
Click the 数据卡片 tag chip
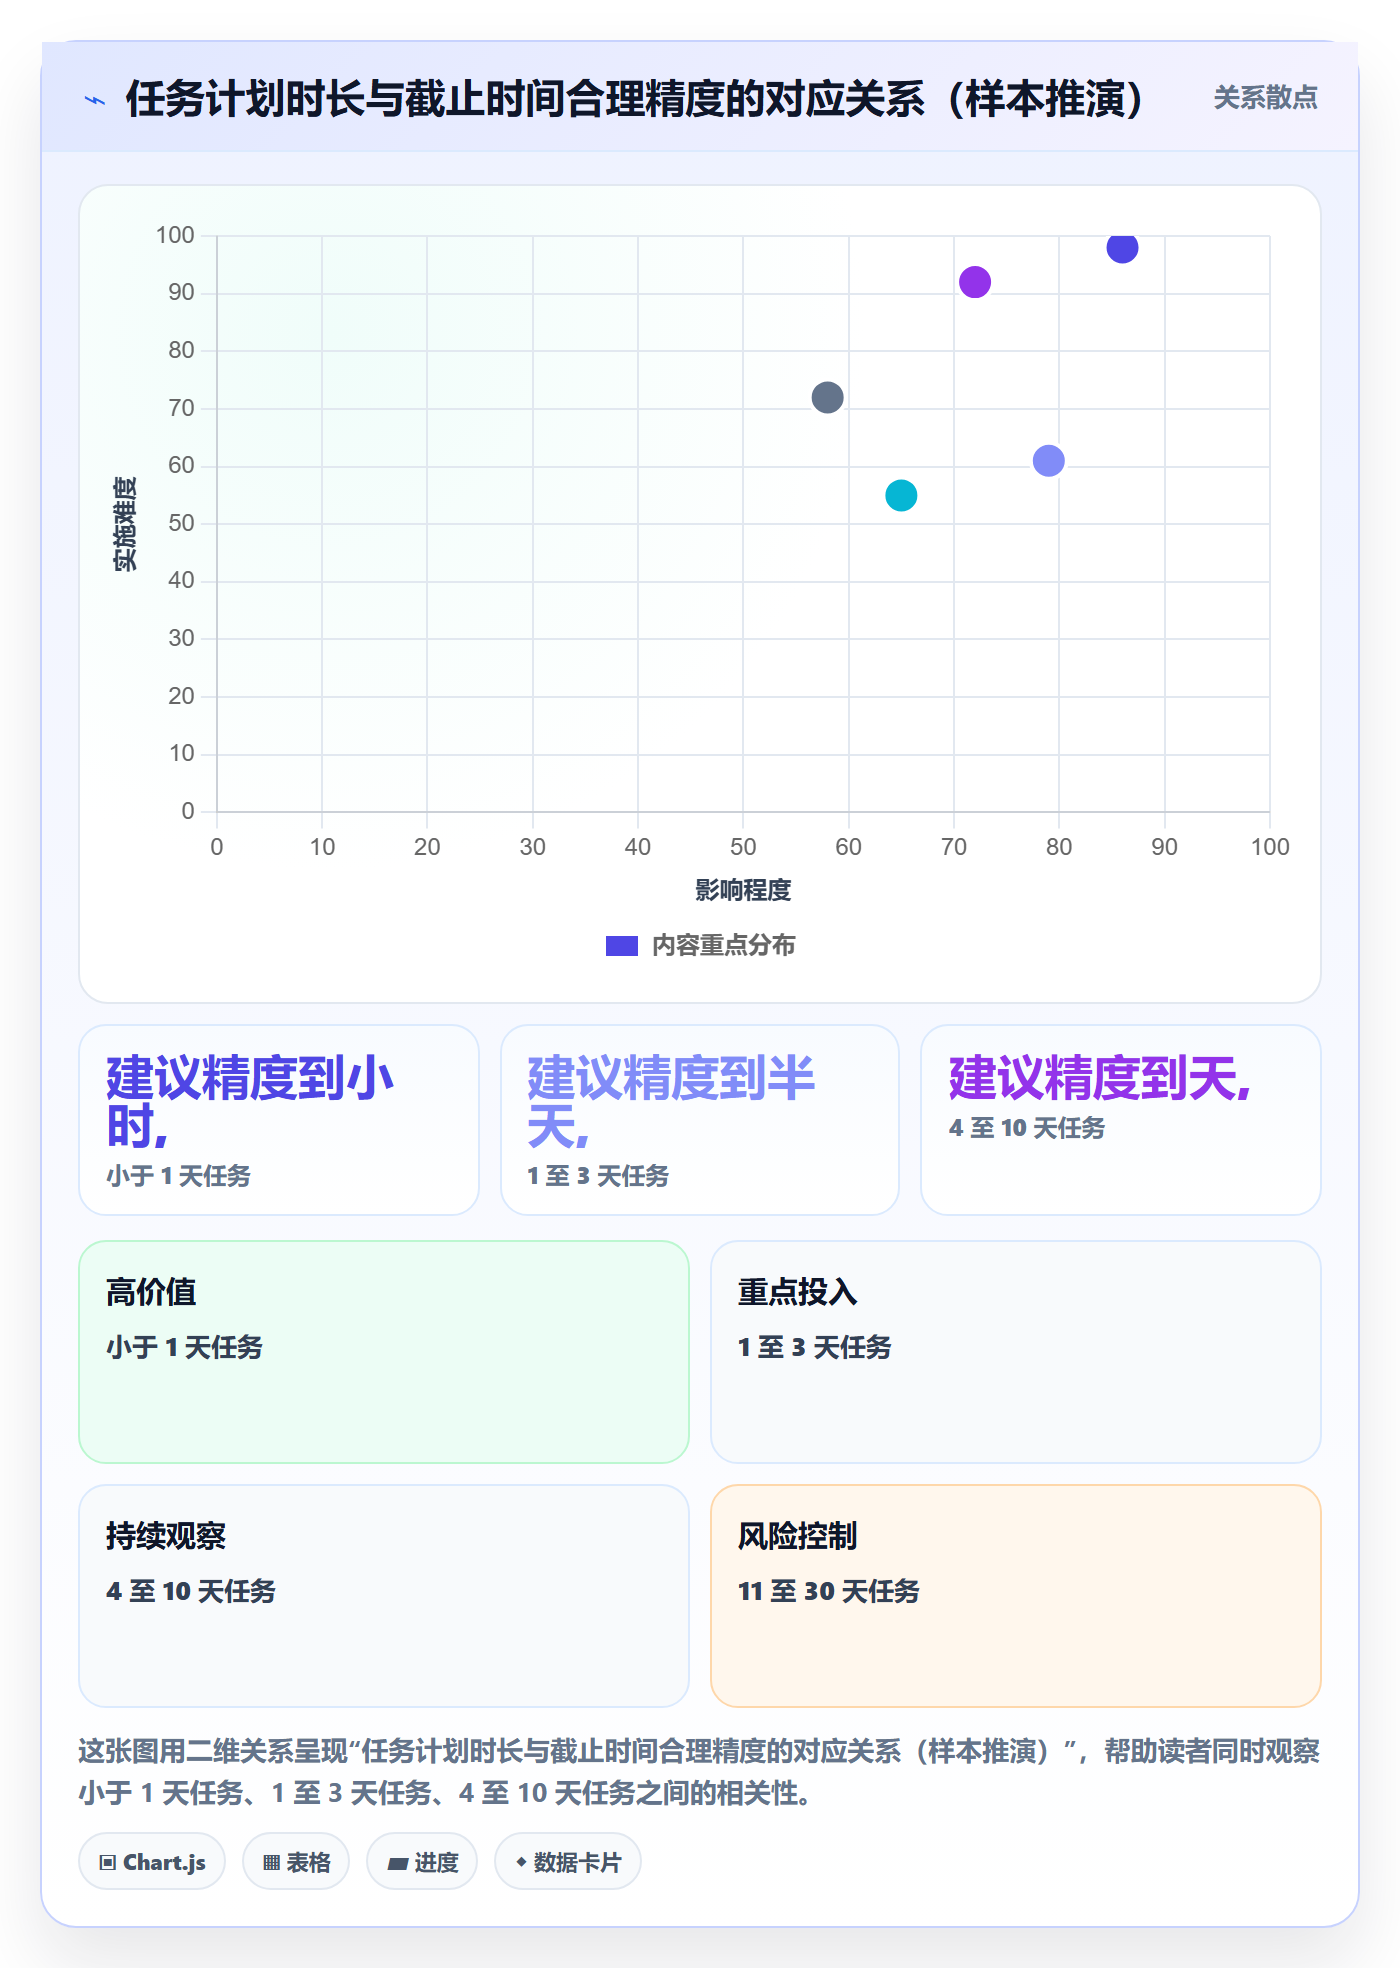[x=568, y=1862]
